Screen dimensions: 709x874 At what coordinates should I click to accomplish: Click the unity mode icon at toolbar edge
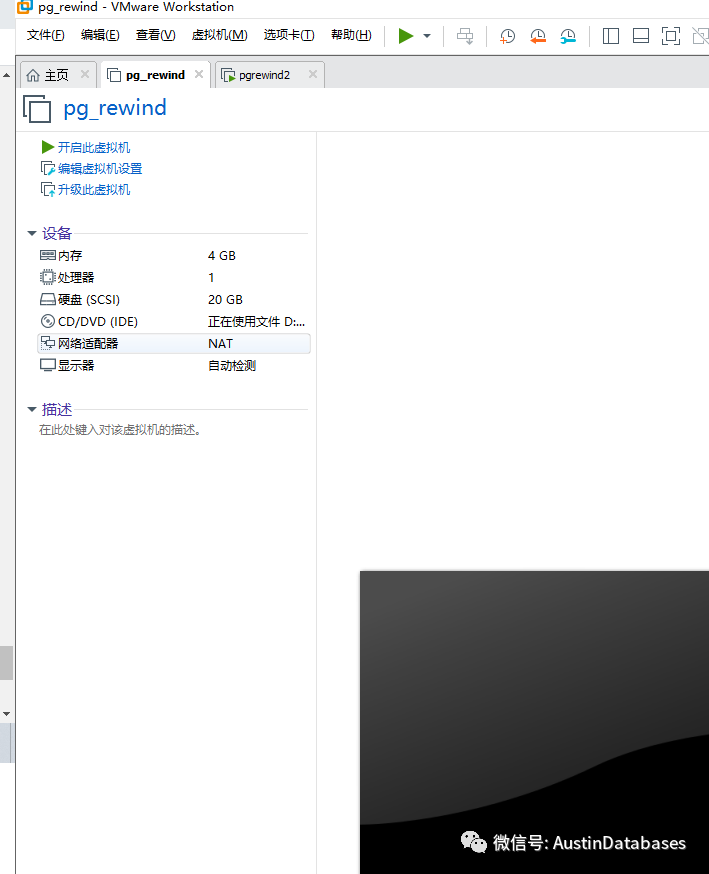click(x=701, y=36)
